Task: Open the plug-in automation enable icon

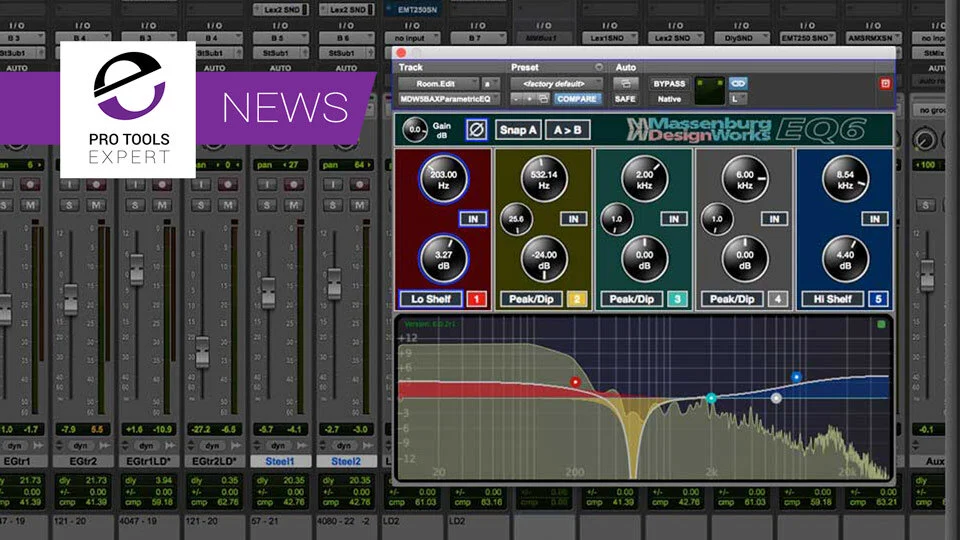Action: point(625,83)
